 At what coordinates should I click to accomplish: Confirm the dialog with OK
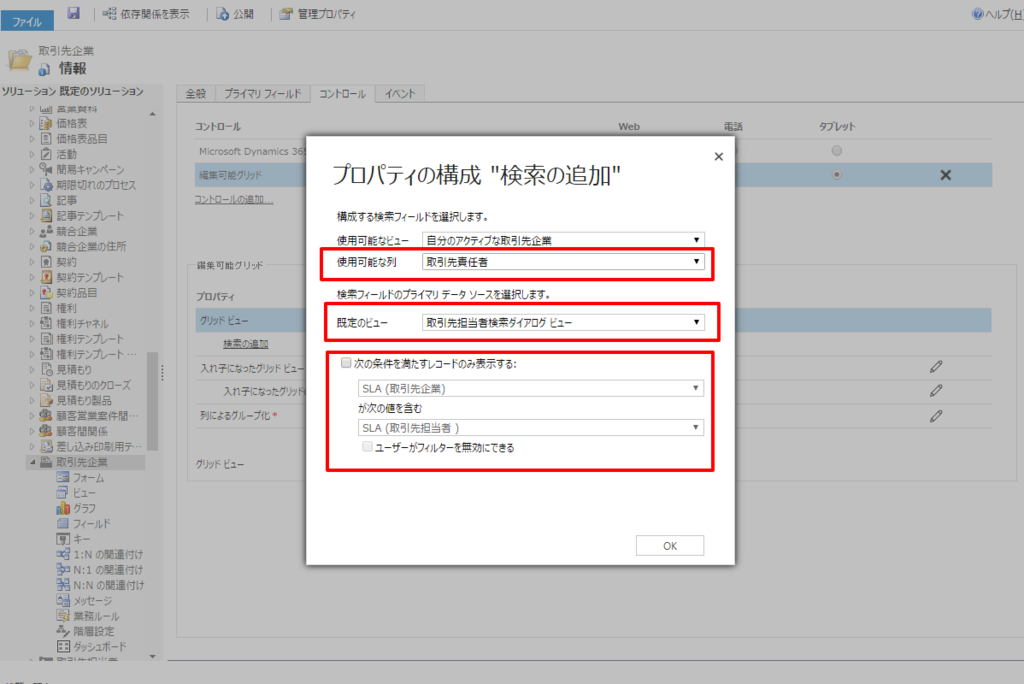(x=670, y=545)
